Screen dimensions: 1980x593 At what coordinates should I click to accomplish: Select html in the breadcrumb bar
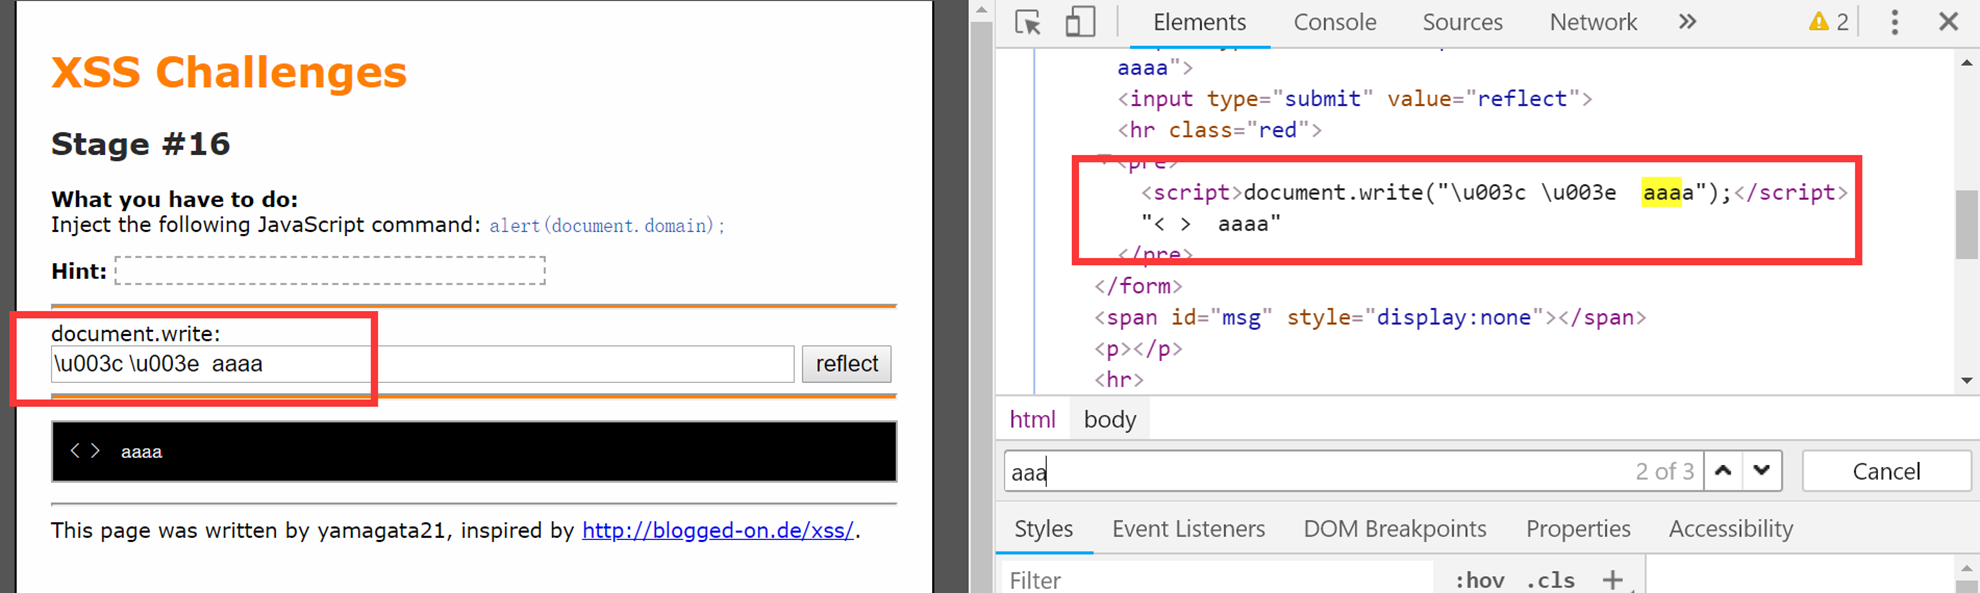point(1032,420)
